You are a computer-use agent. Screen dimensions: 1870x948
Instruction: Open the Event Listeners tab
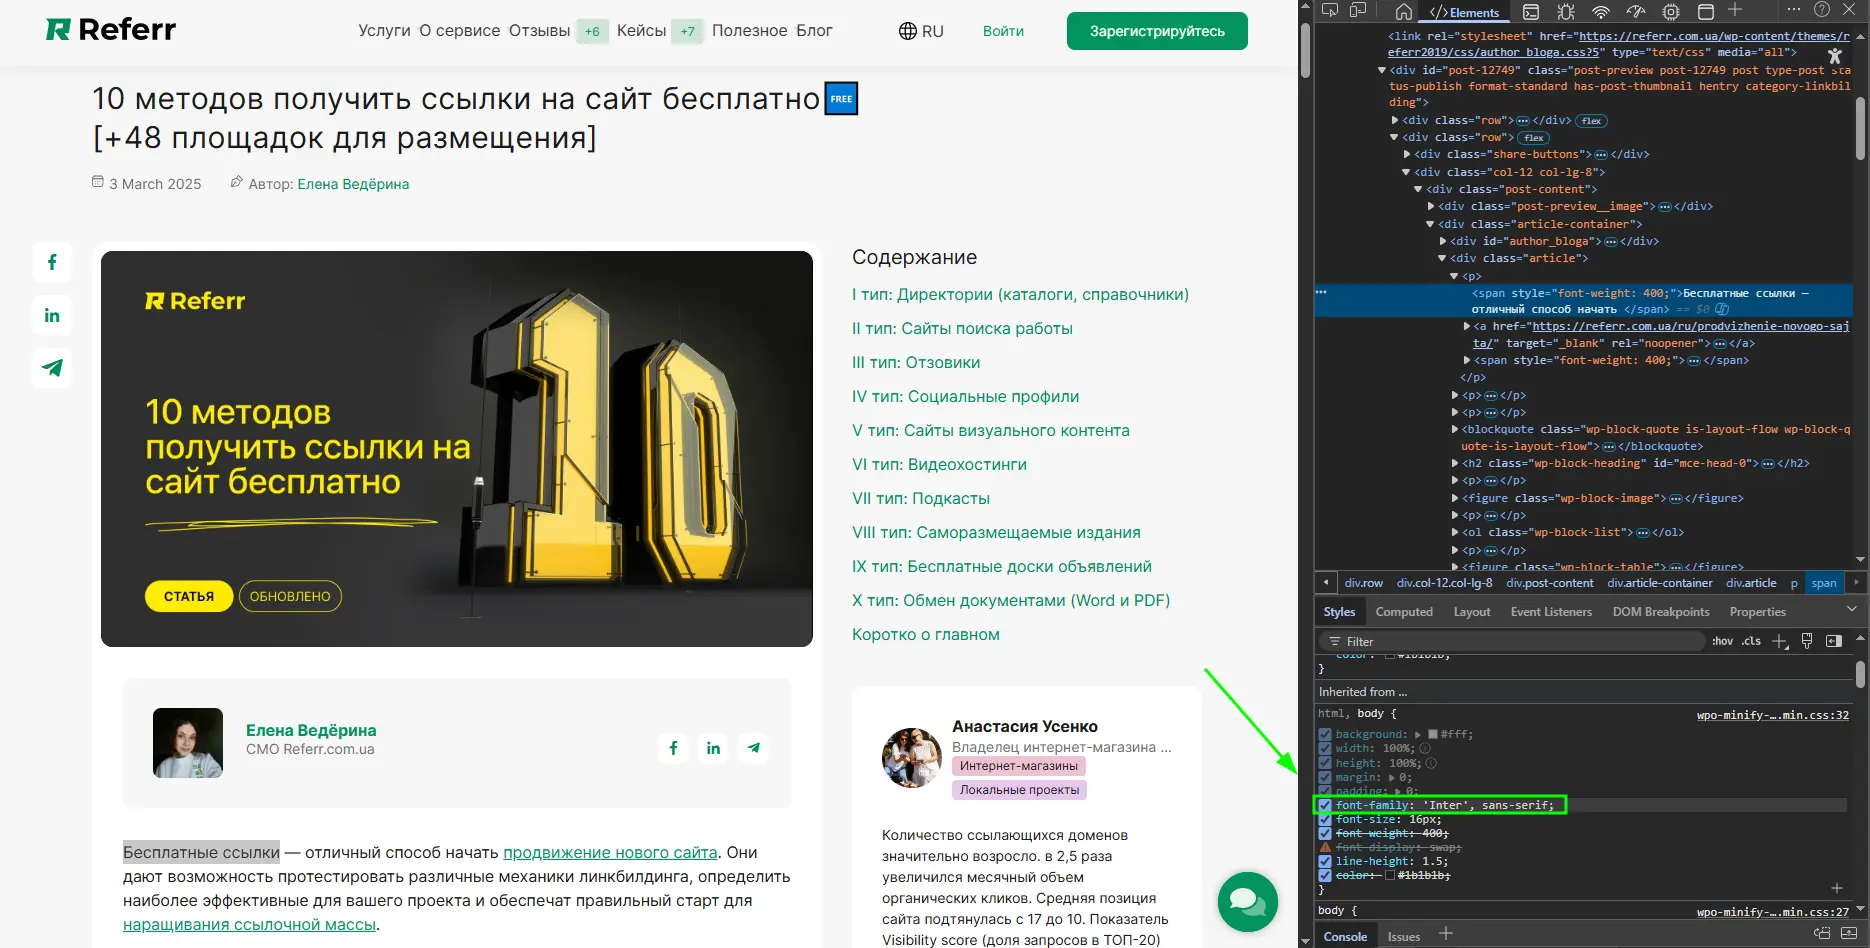click(1551, 611)
